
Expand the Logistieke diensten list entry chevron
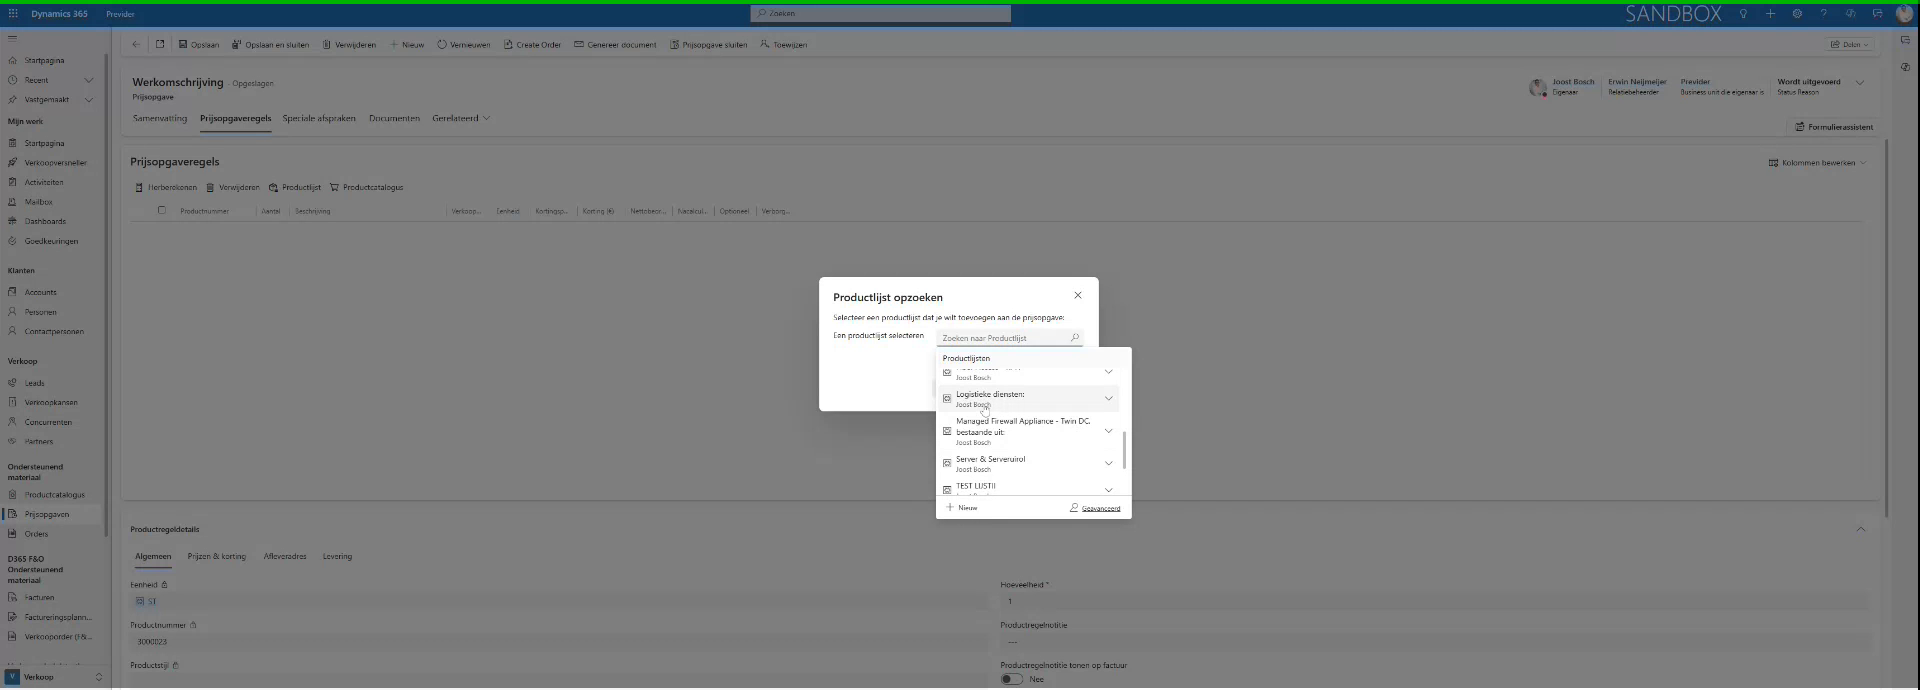(1108, 398)
